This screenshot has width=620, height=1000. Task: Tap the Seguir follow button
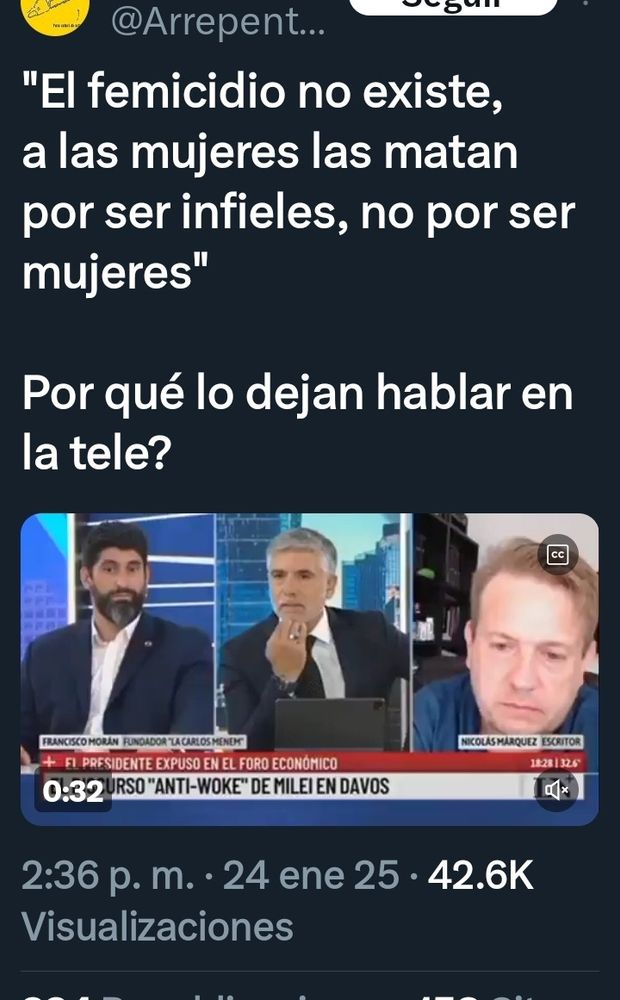[454, 6]
